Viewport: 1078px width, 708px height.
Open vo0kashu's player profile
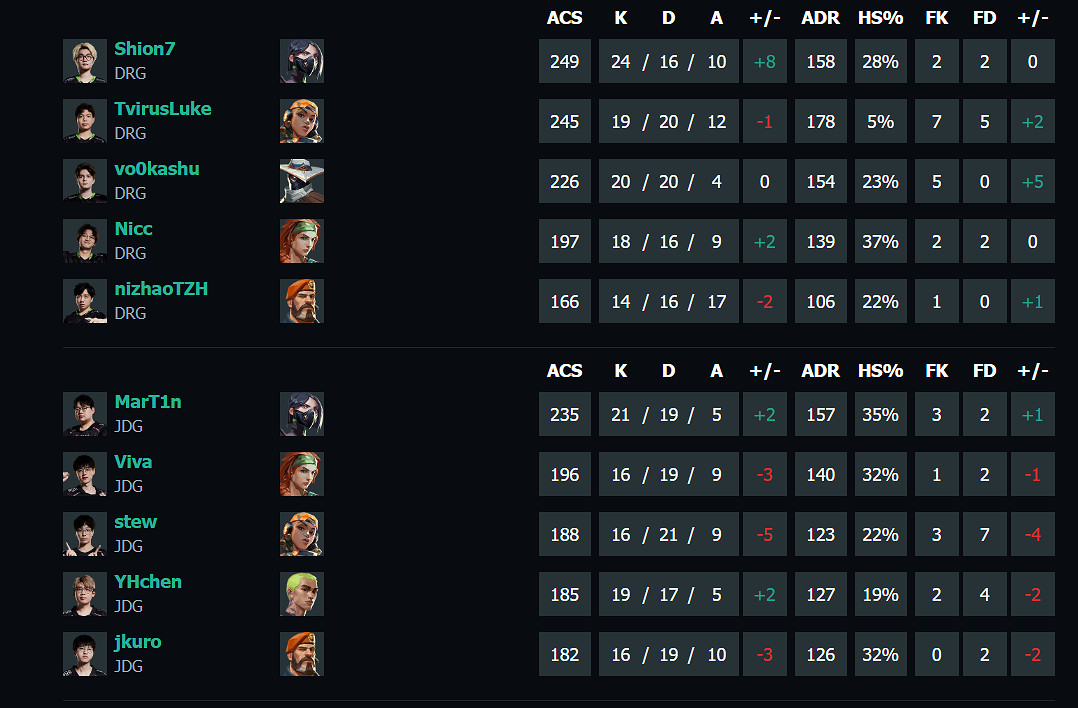click(x=156, y=169)
